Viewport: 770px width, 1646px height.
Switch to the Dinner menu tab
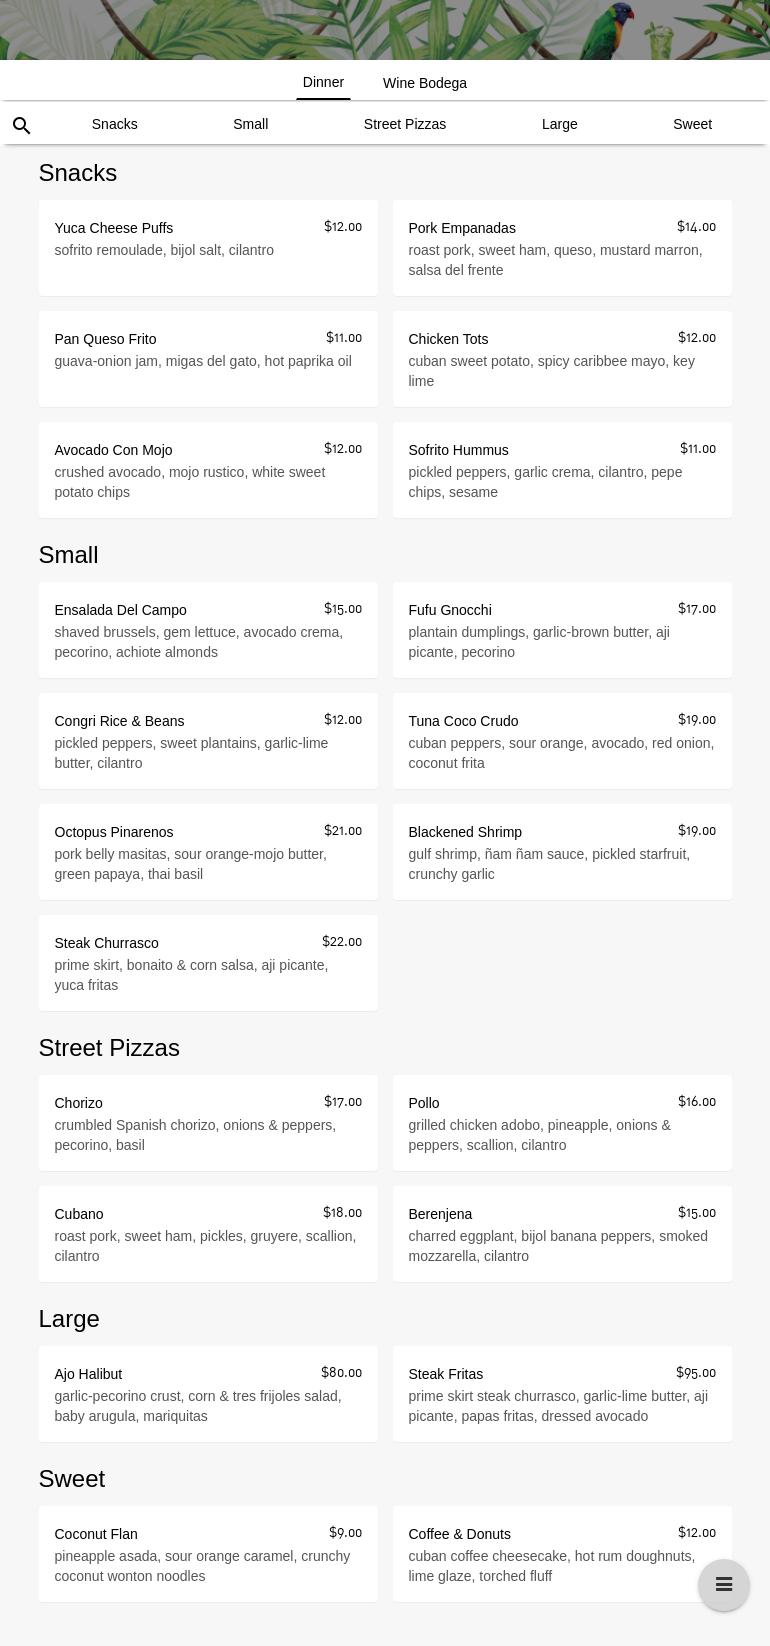coord(323,83)
